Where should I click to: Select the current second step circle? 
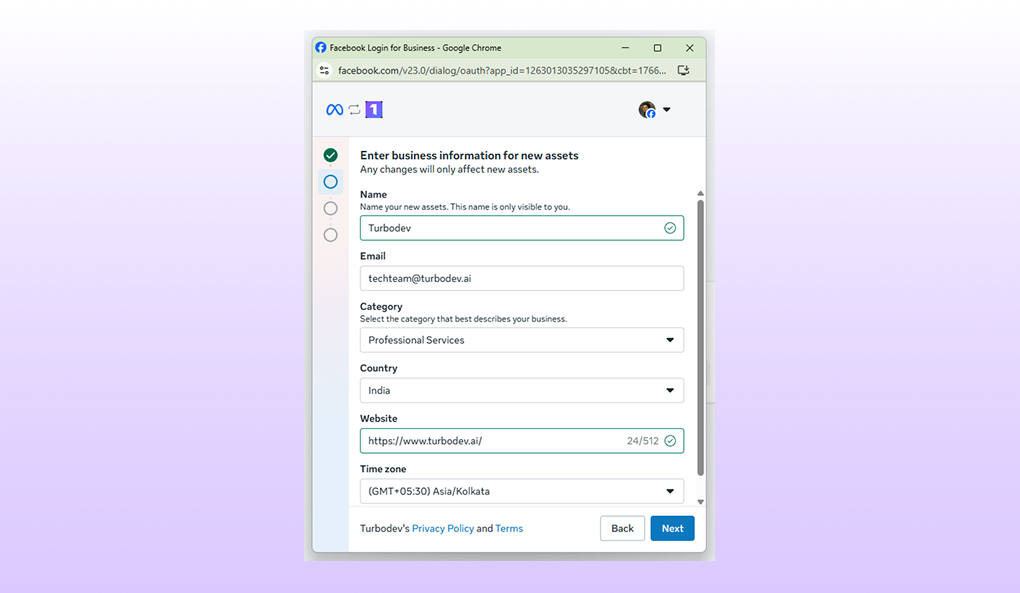[x=330, y=181]
